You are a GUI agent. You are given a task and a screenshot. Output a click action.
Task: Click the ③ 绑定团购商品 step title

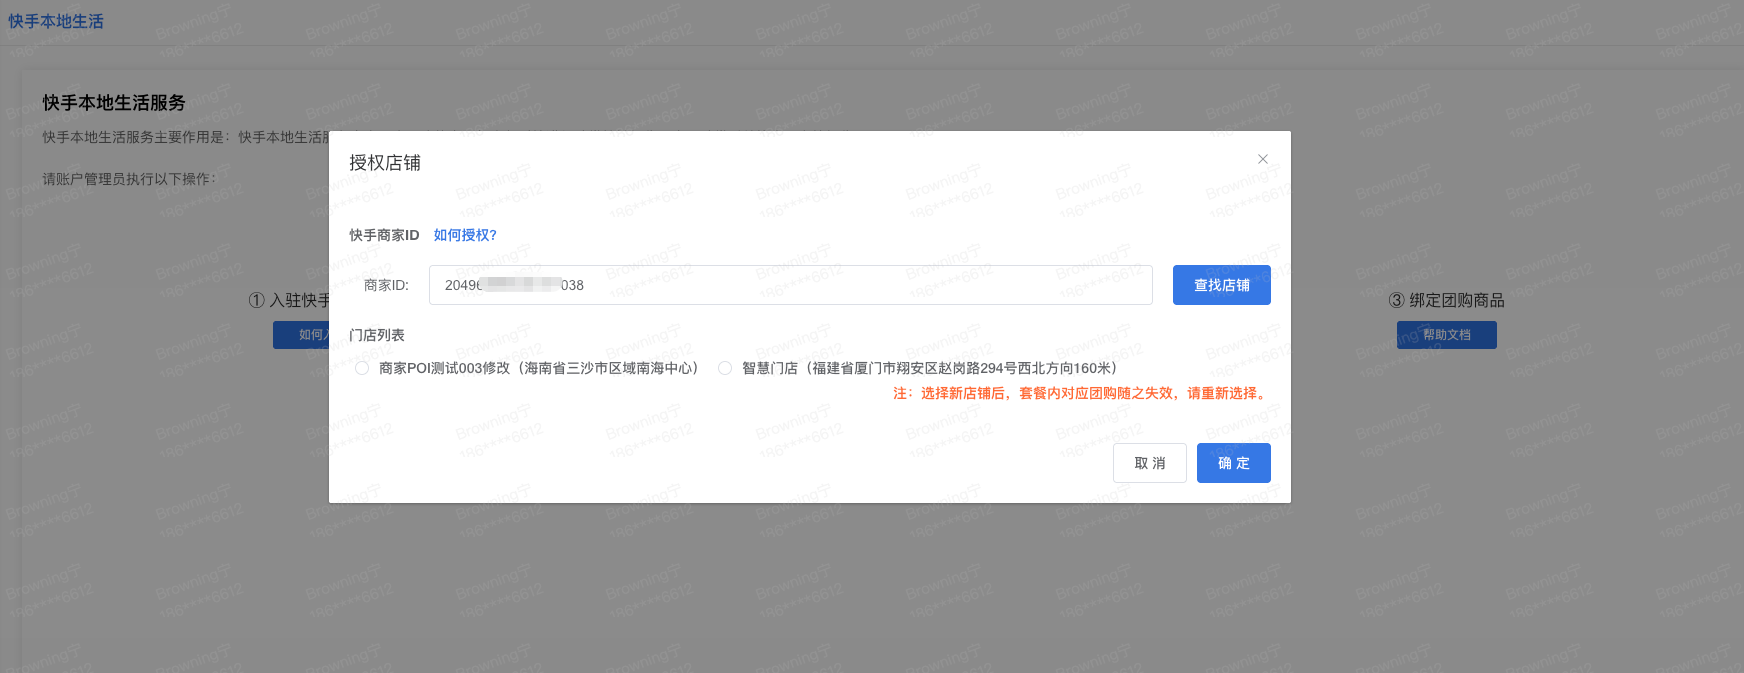click(x=1446, y=300)
